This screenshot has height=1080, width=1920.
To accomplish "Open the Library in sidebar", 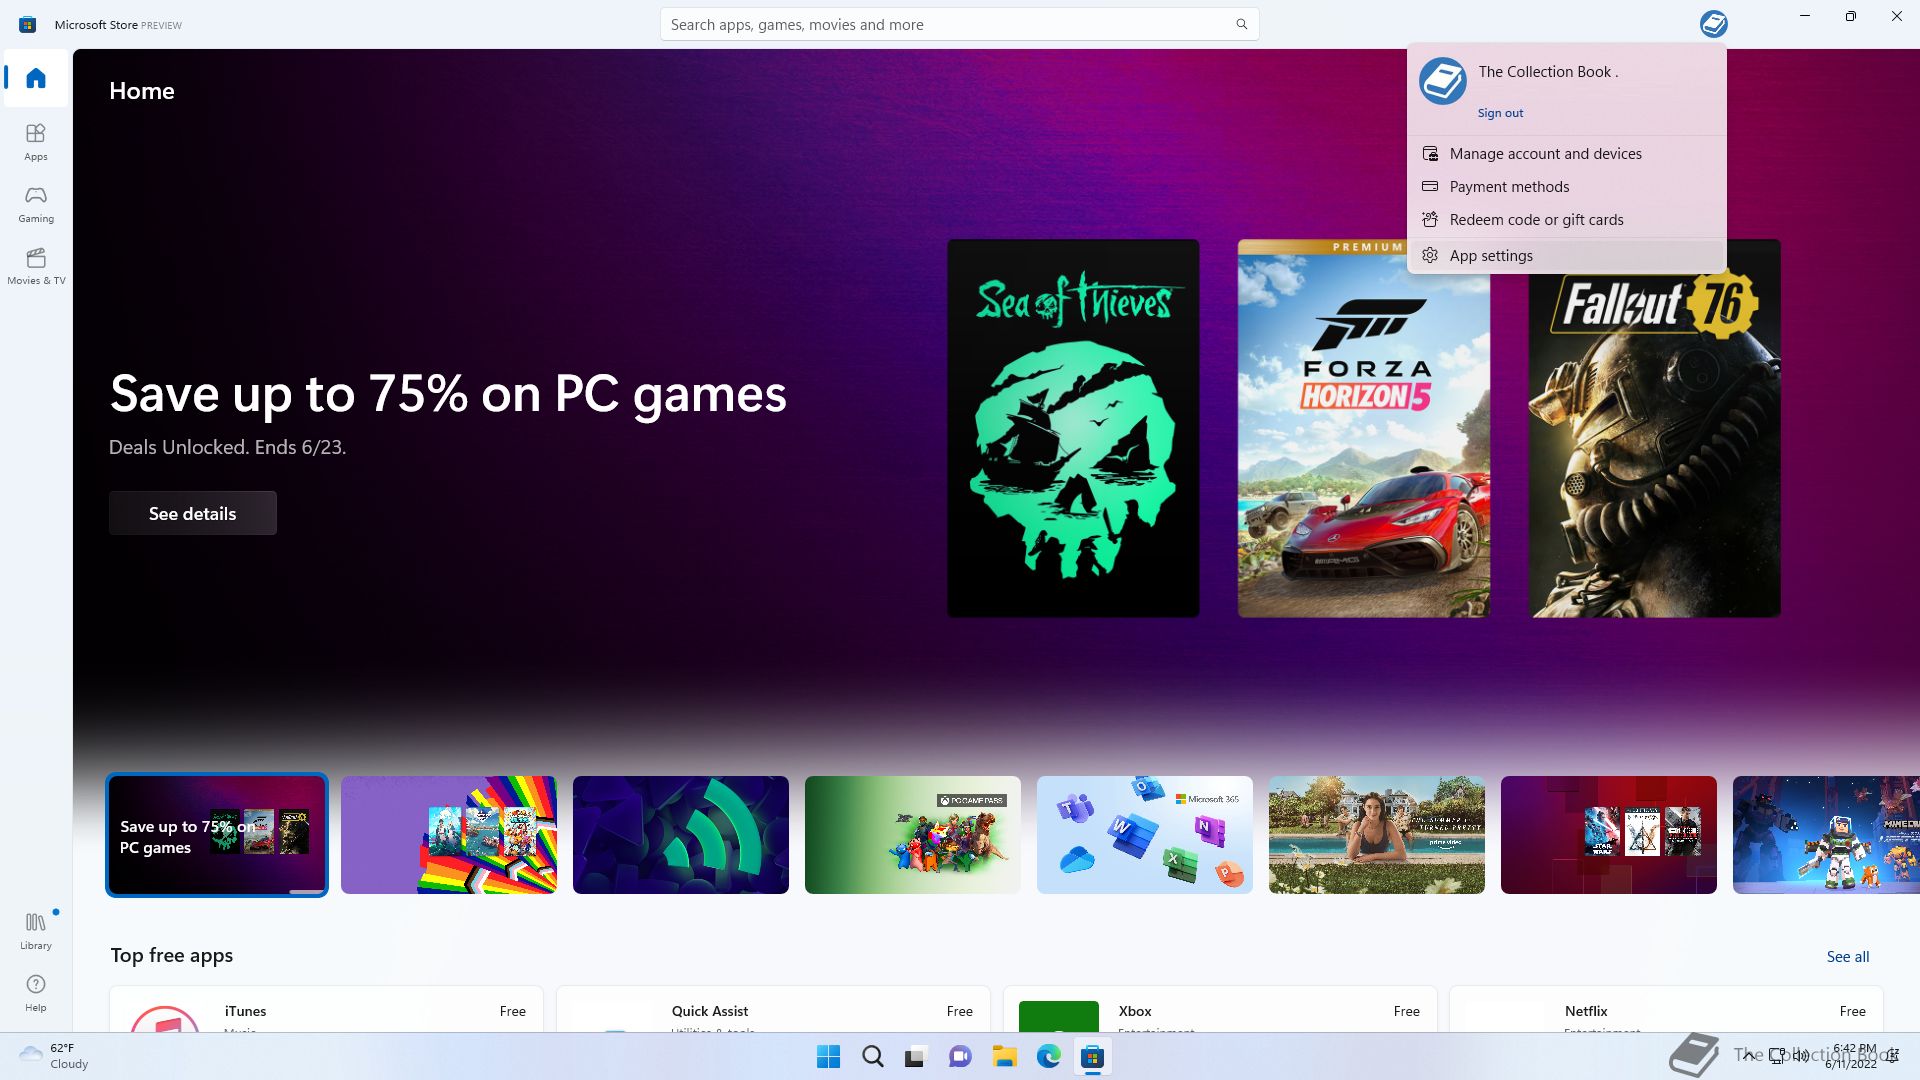I will coord(36,930).
